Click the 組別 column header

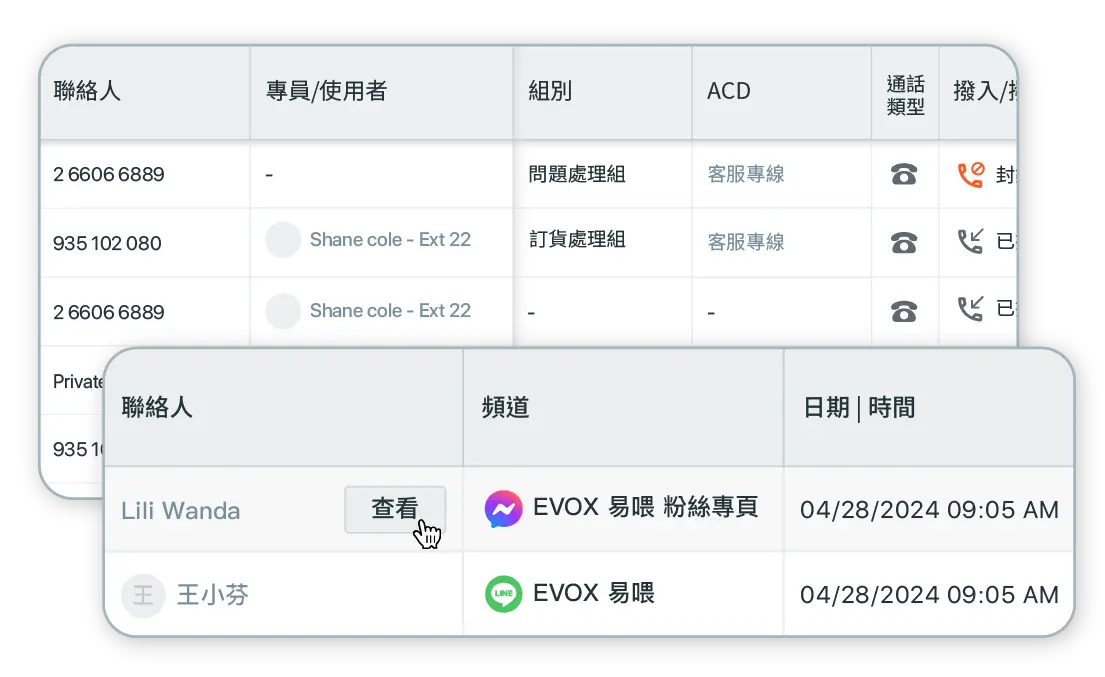(x=550, y=91)
